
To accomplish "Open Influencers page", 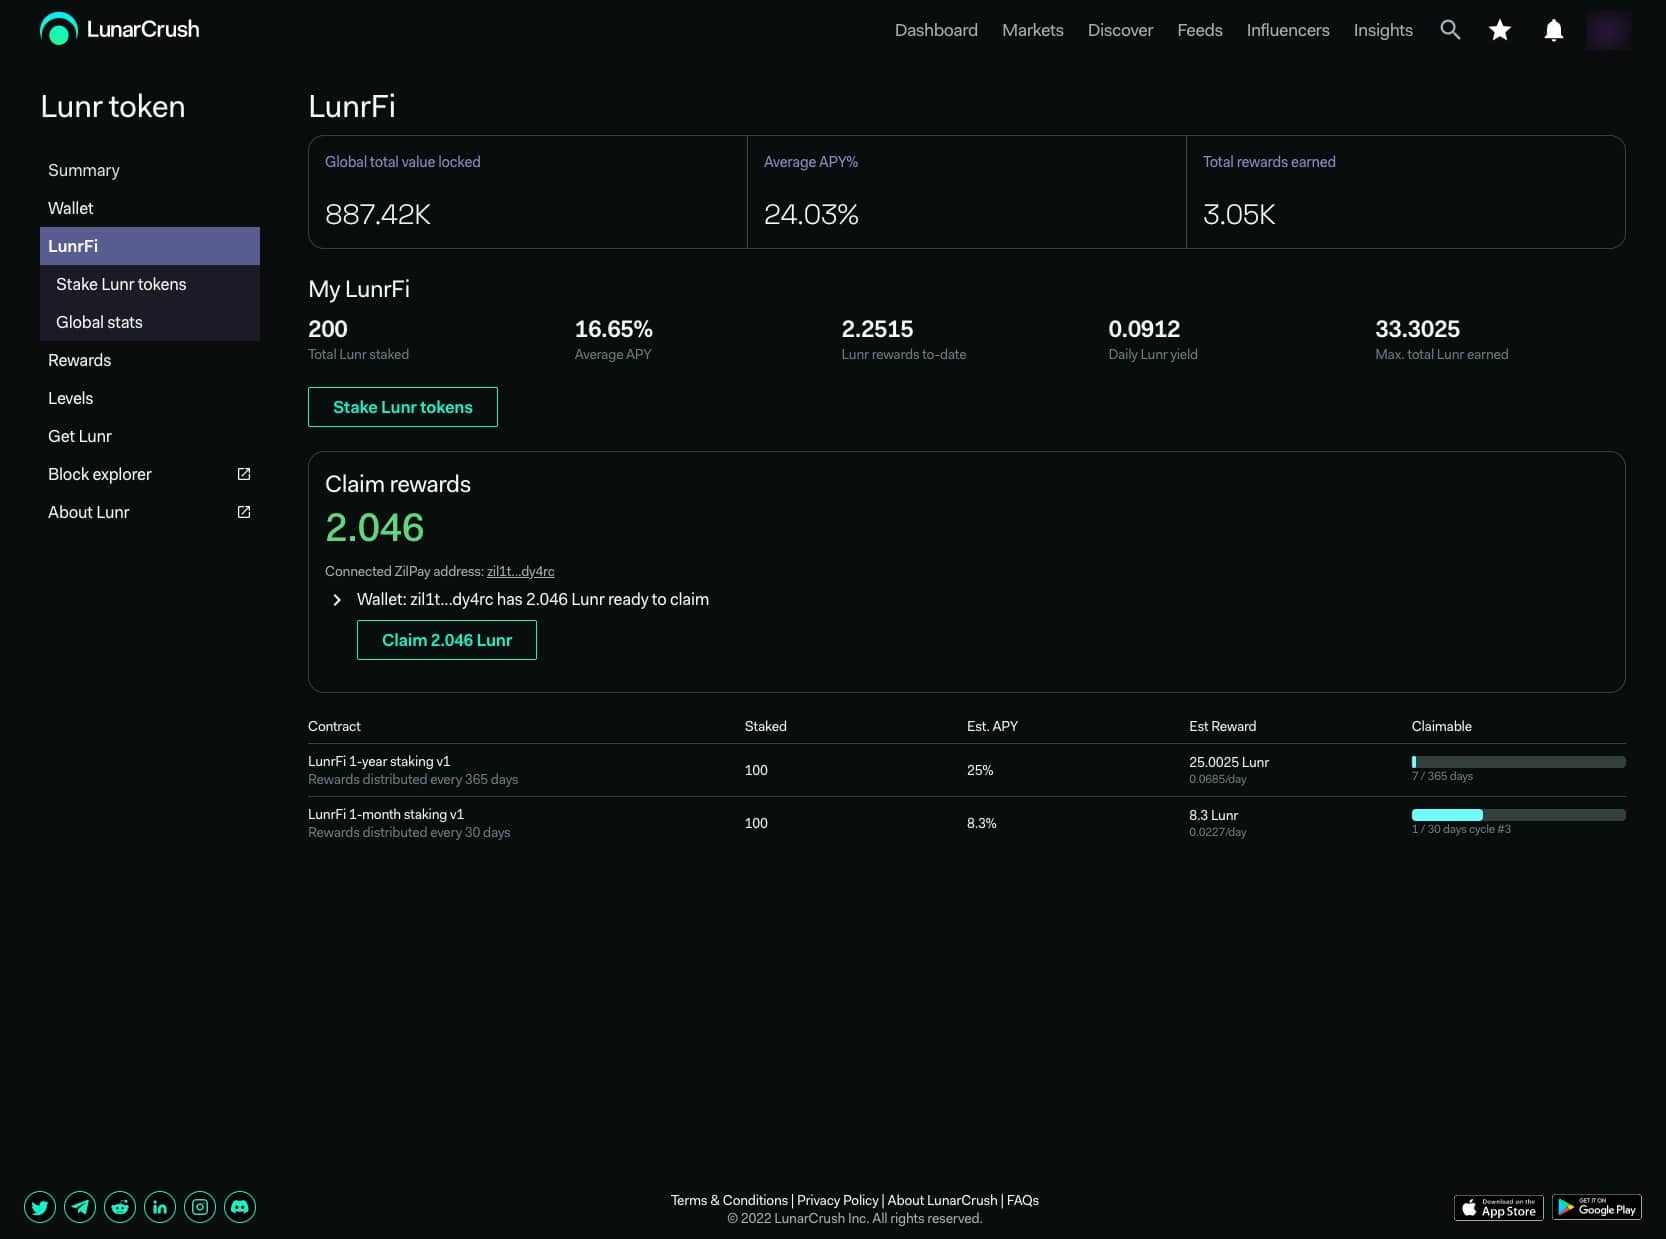I will tap(1288, 30).
